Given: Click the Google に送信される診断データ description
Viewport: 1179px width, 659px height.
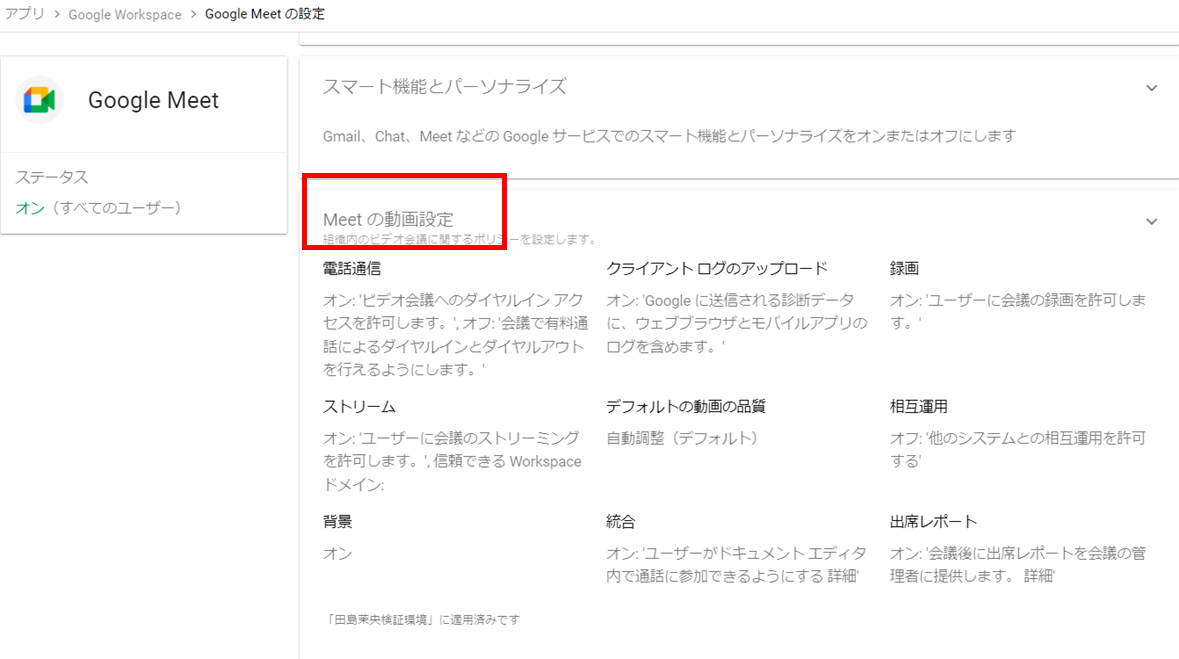Looking at the screenshot, I should pyautogui.click(x=737, y=323).
